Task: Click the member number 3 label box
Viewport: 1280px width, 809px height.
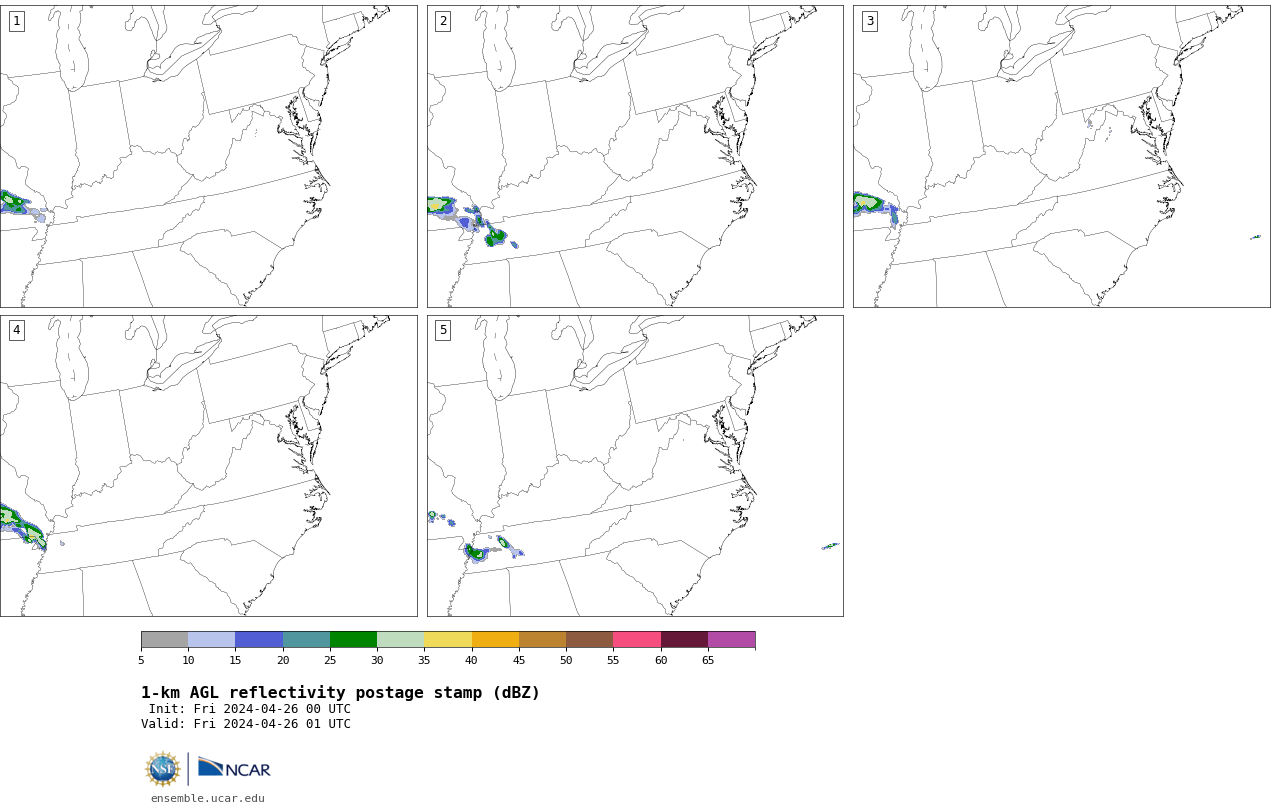Action: pos(869,21)
